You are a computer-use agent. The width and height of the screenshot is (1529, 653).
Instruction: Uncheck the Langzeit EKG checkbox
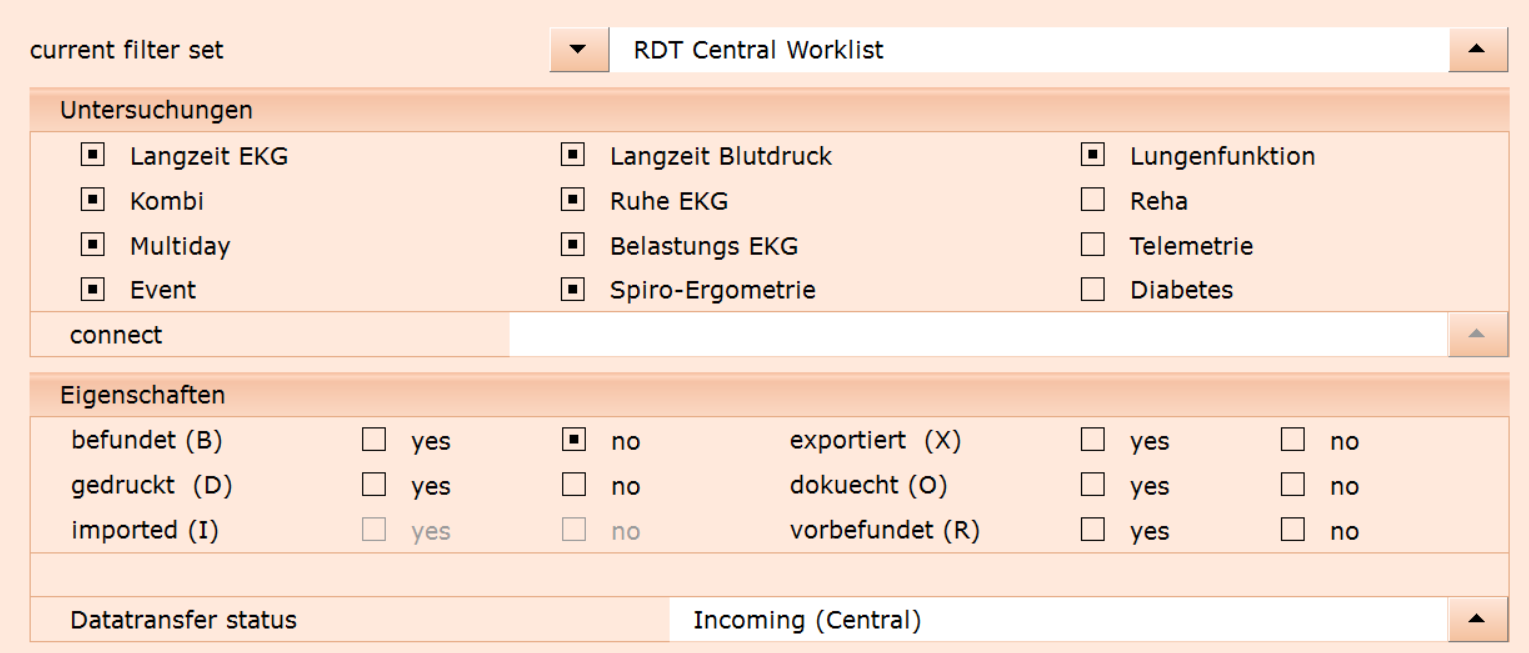92,155
